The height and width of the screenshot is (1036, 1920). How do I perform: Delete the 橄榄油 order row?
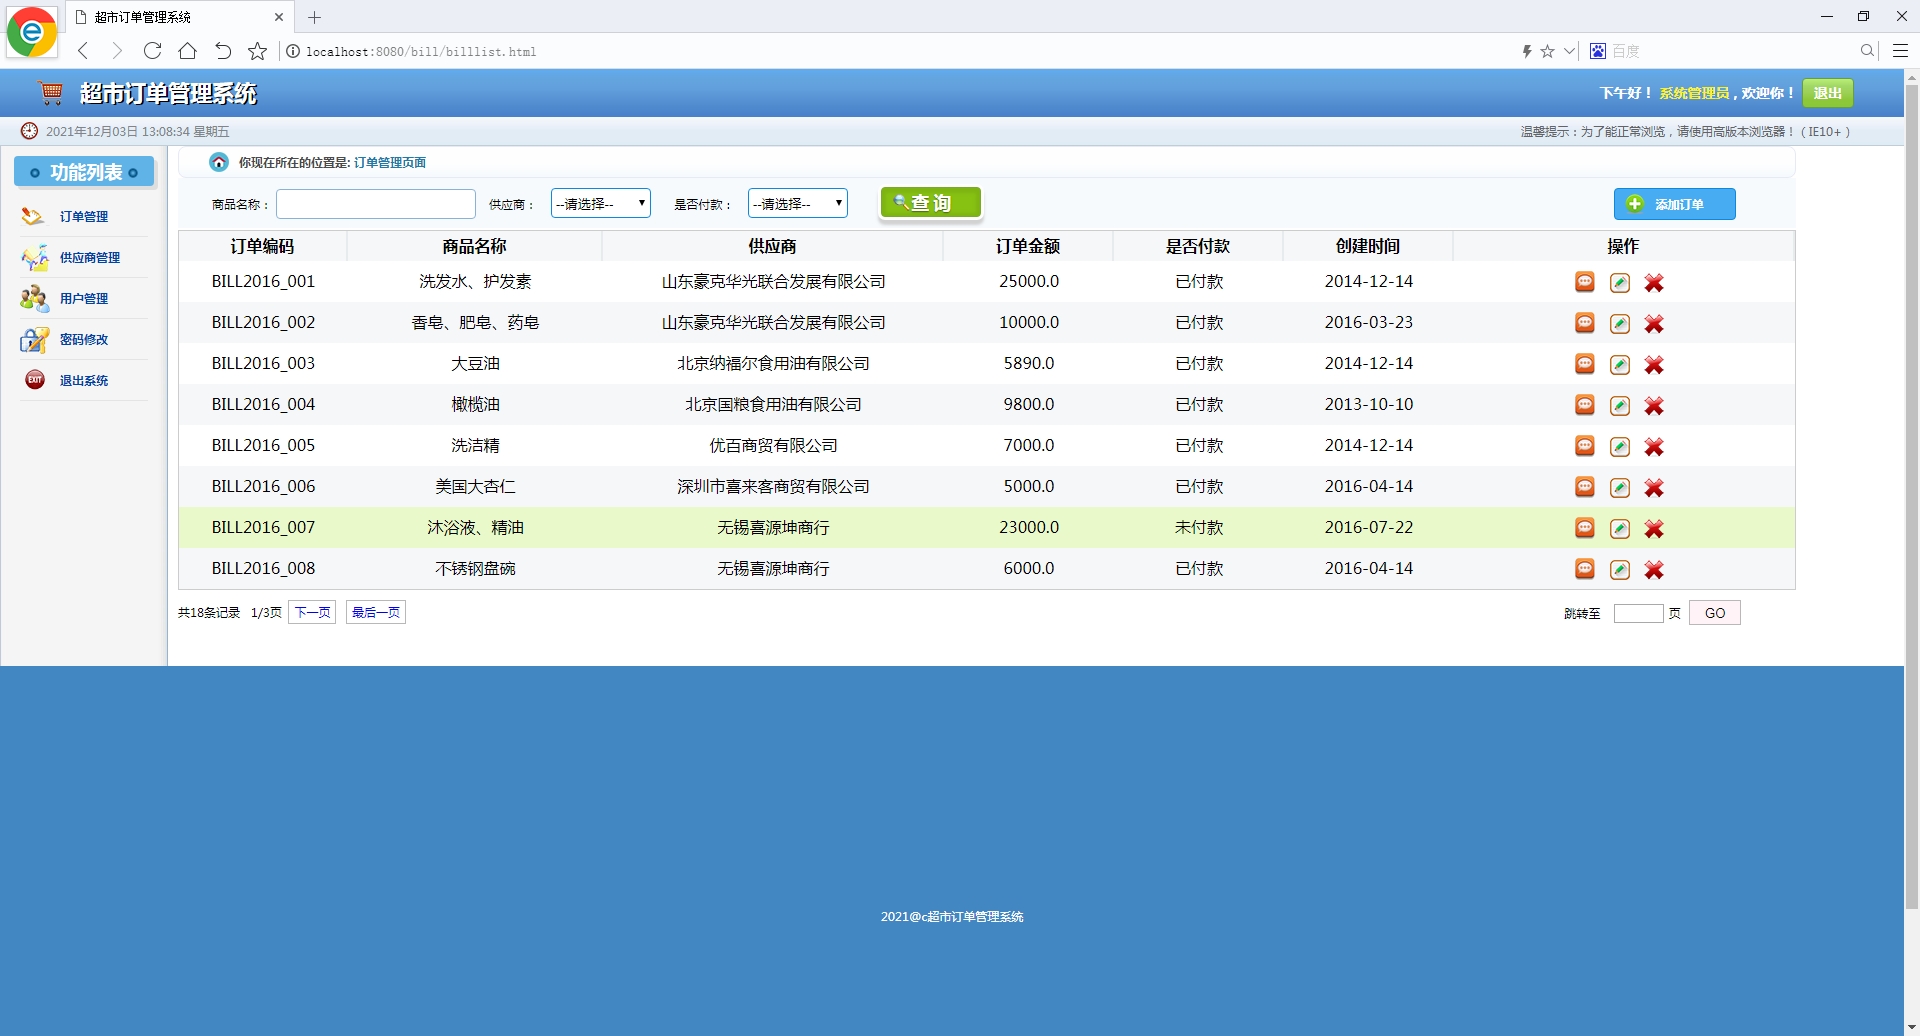pos(1654,405)
